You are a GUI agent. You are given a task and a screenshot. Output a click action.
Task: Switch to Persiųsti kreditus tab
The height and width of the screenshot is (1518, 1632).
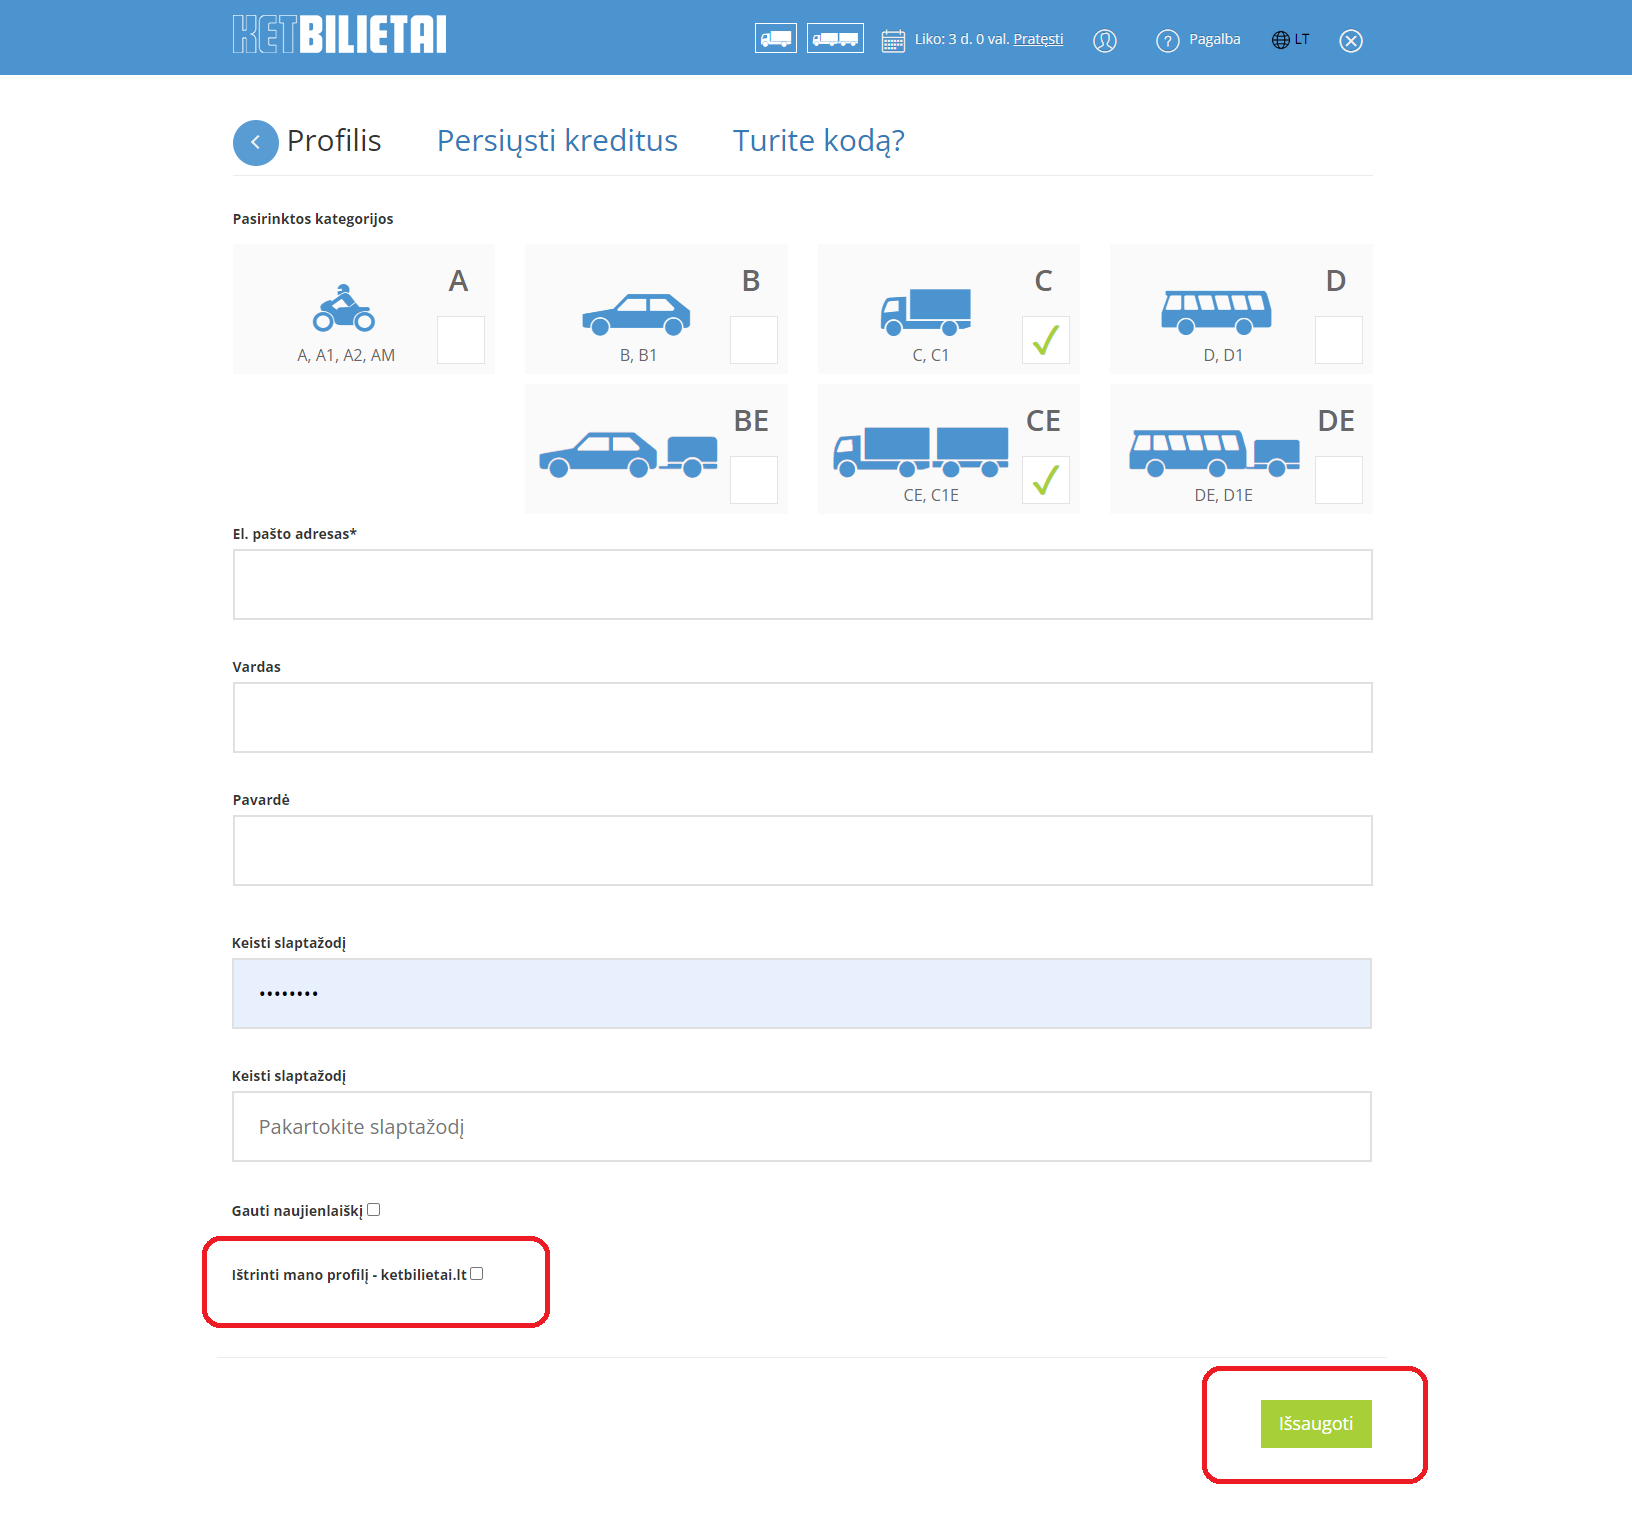point(557,141)
